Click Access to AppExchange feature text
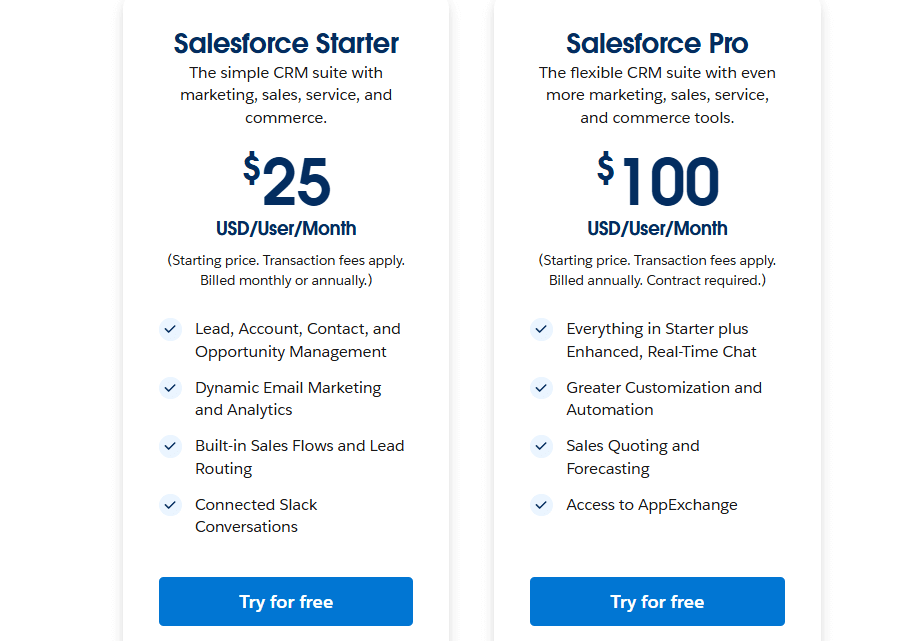The height and width of the screenshot is (641, 913). pos(651,505)
